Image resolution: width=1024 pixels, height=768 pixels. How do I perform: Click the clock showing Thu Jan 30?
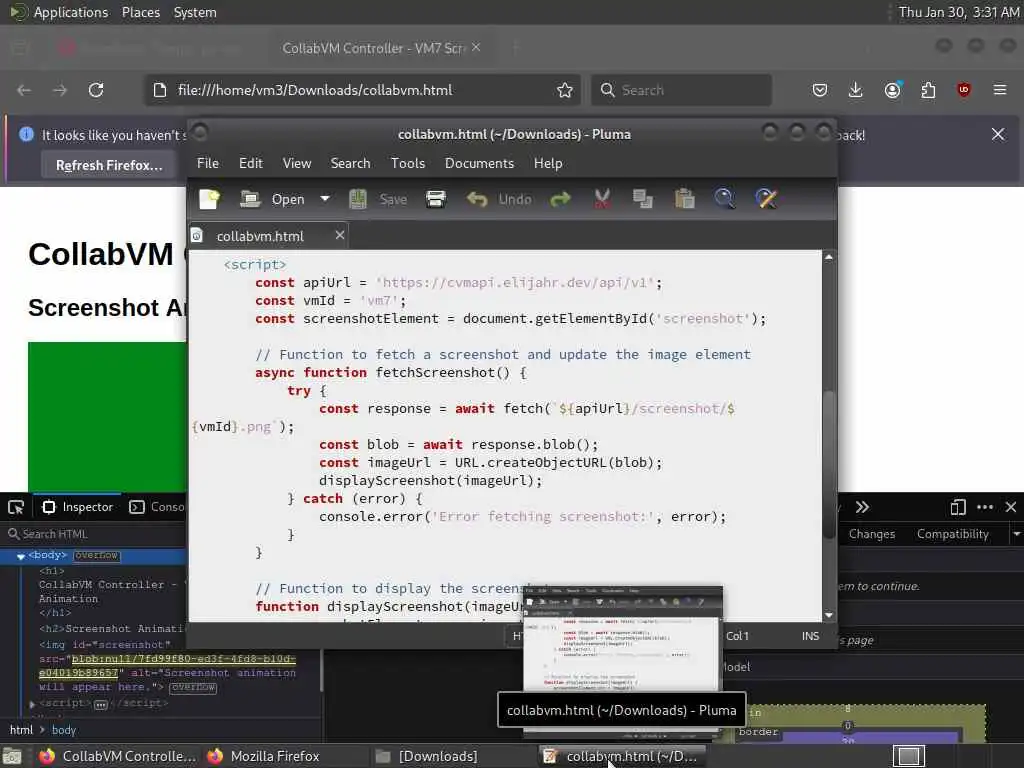[958, 12]
